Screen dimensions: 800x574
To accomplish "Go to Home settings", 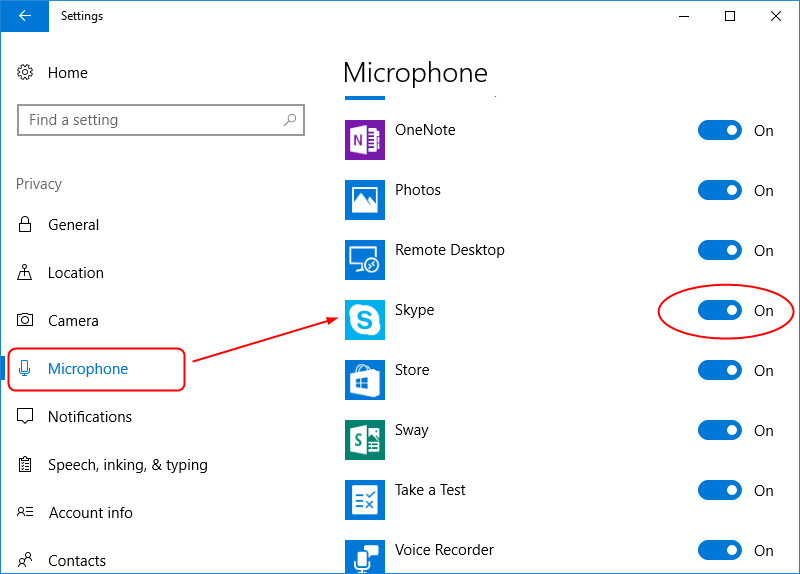I will 68,72.
